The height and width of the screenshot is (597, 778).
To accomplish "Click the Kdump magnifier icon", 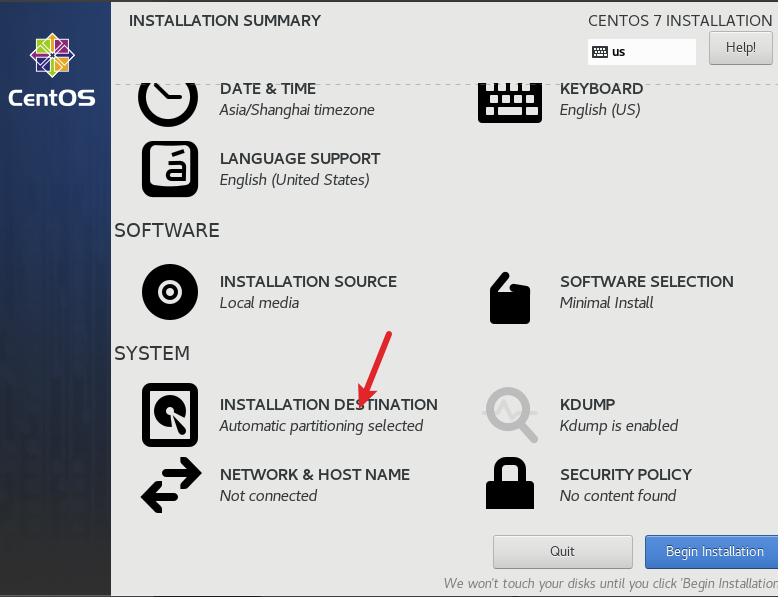I will (510, 415).
